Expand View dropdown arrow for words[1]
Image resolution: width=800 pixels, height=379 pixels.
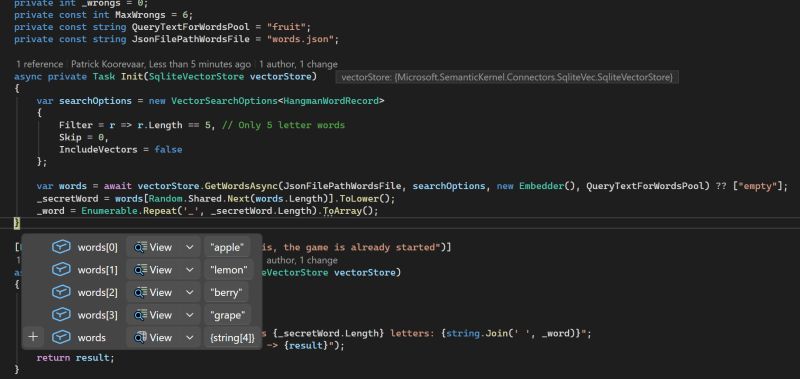pyautogui.click(x=189, y=270)
